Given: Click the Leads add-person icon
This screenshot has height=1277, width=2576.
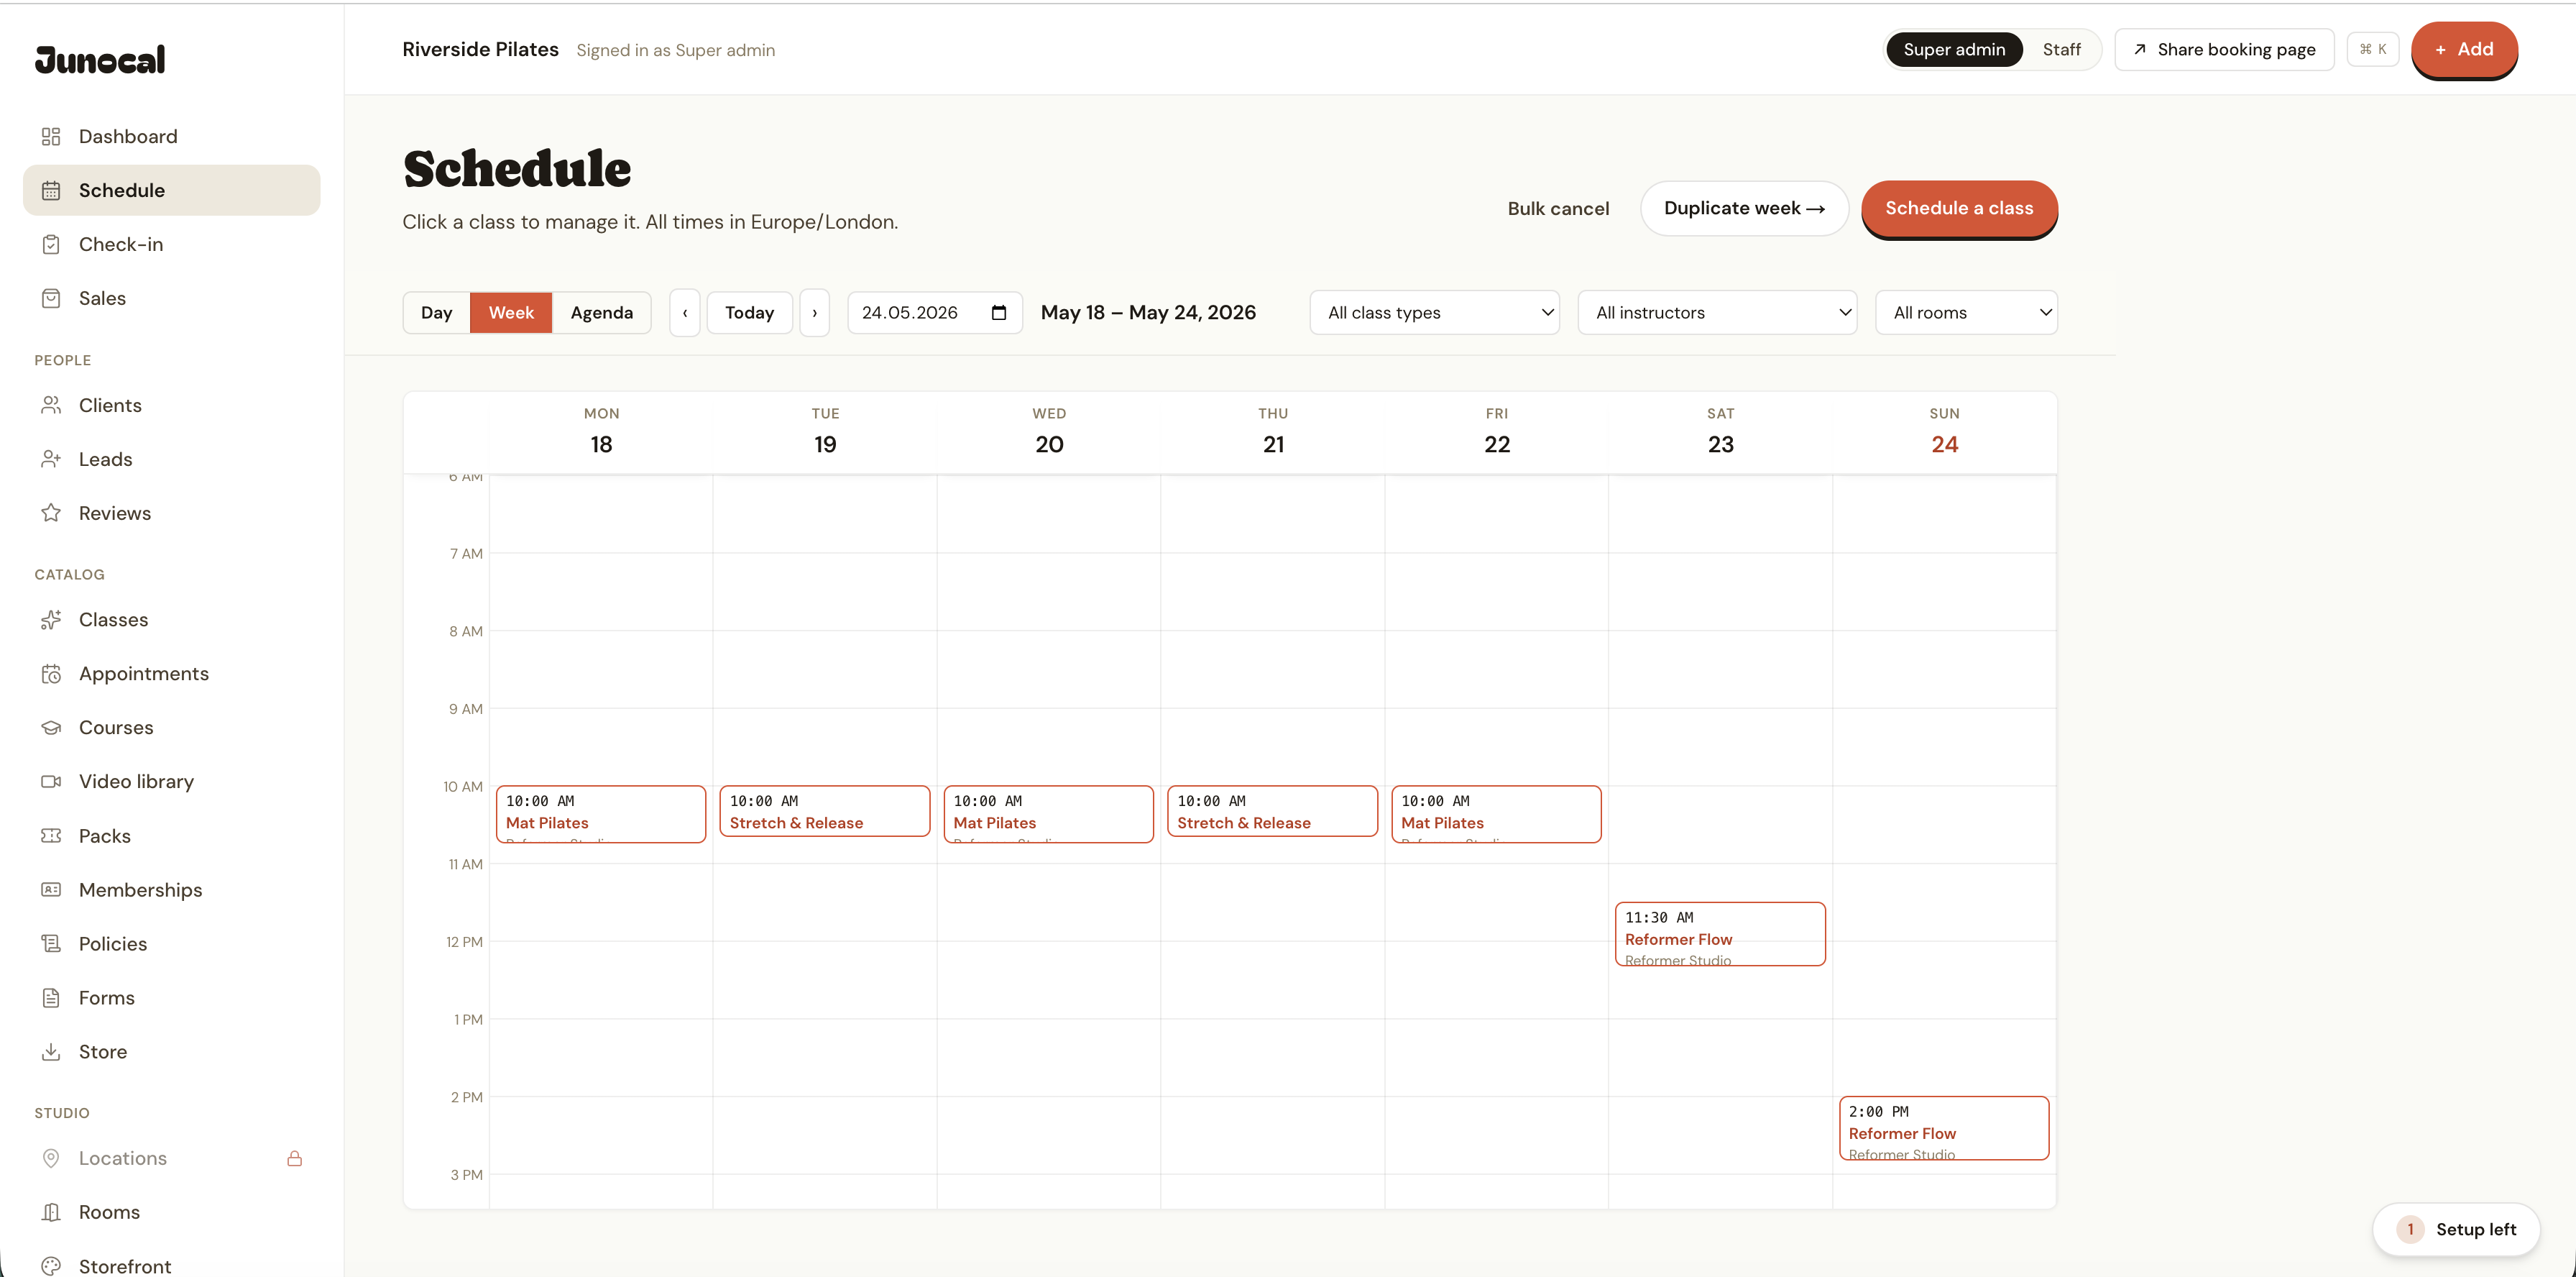Looking at the screenshot, I should pyautogui.click(x=51, y=459).
